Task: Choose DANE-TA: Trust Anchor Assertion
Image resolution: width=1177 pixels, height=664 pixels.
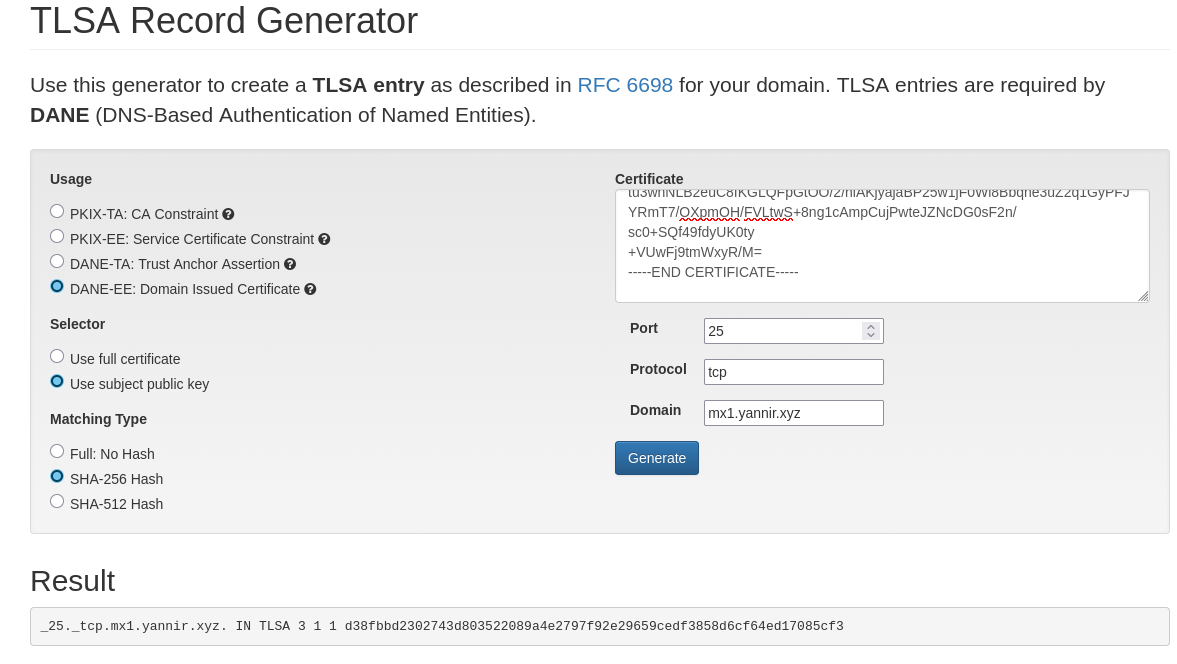Action: point(57,262)
